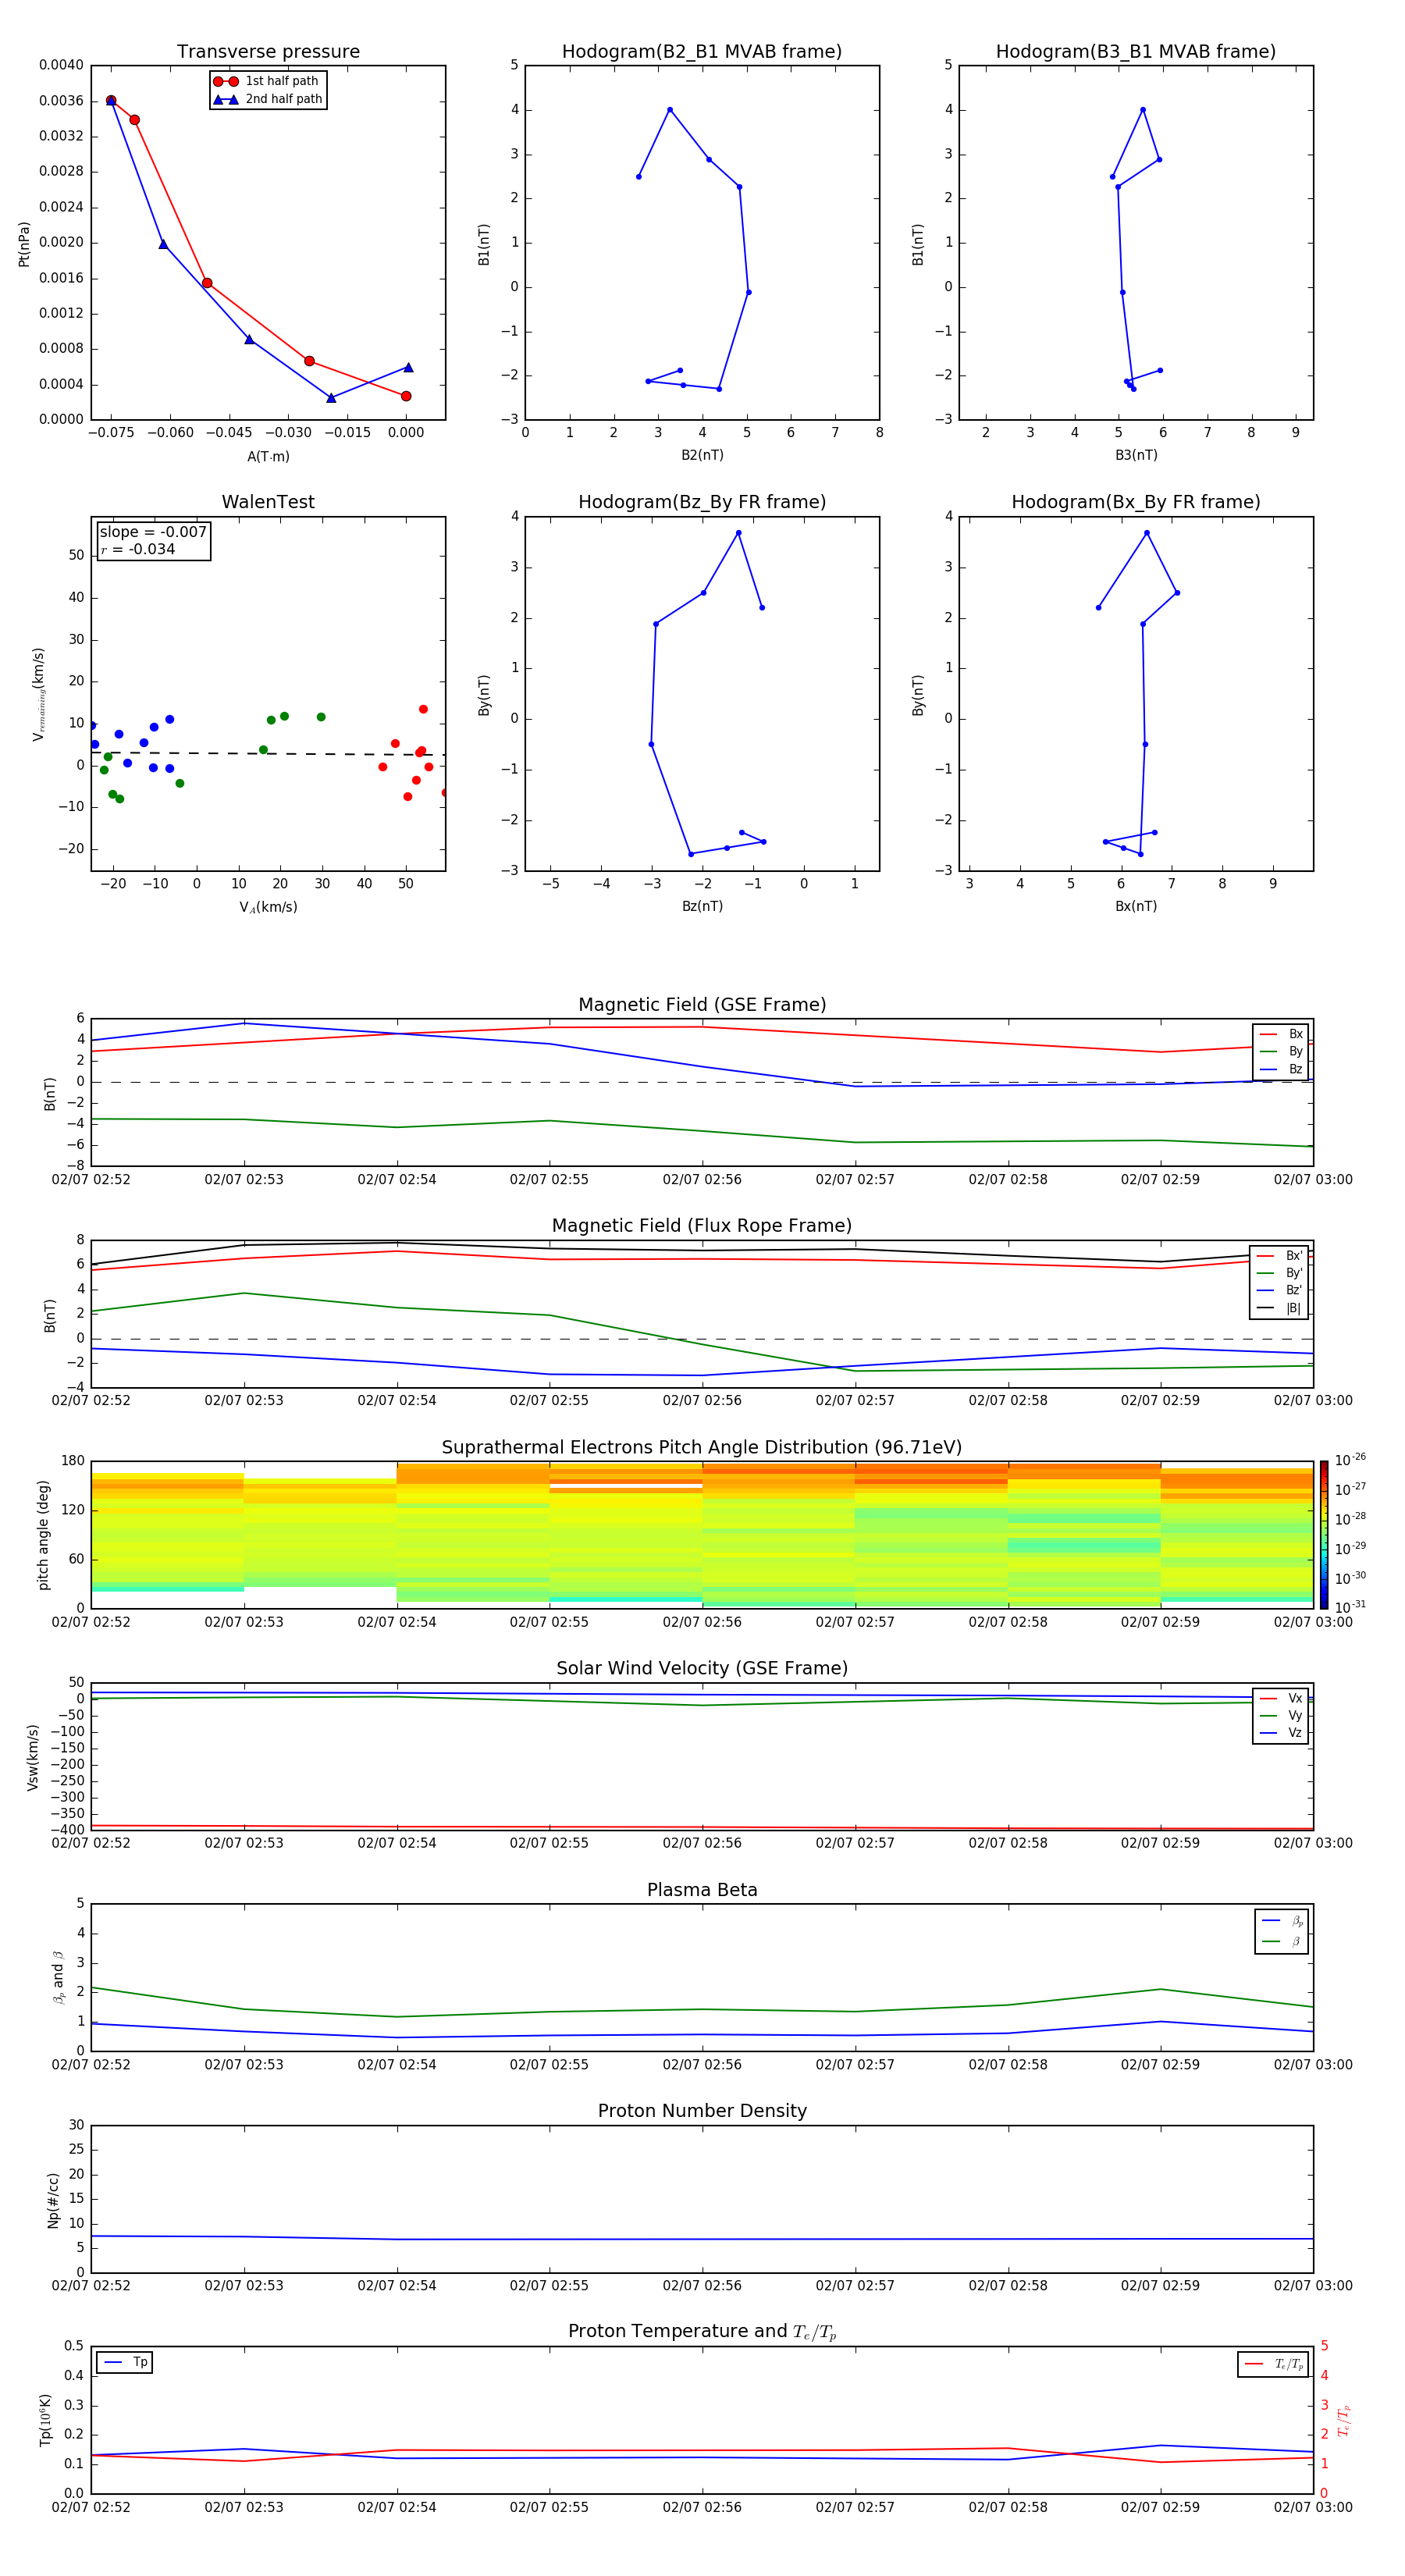Click the 'Plasma Beta' plot title
The width and height of the screenshot is (1405, 2576).
[x=702, y=1890]
